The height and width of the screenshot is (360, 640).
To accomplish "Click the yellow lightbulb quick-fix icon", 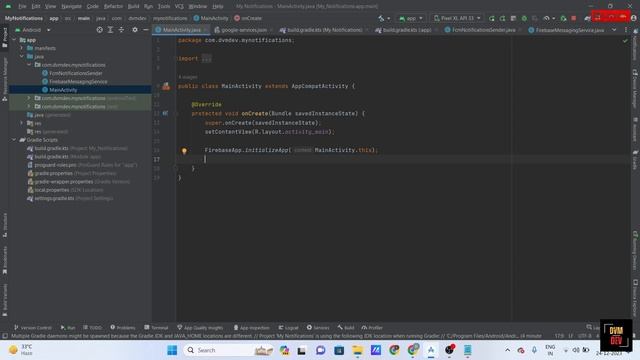I will [x=184, y=151].
